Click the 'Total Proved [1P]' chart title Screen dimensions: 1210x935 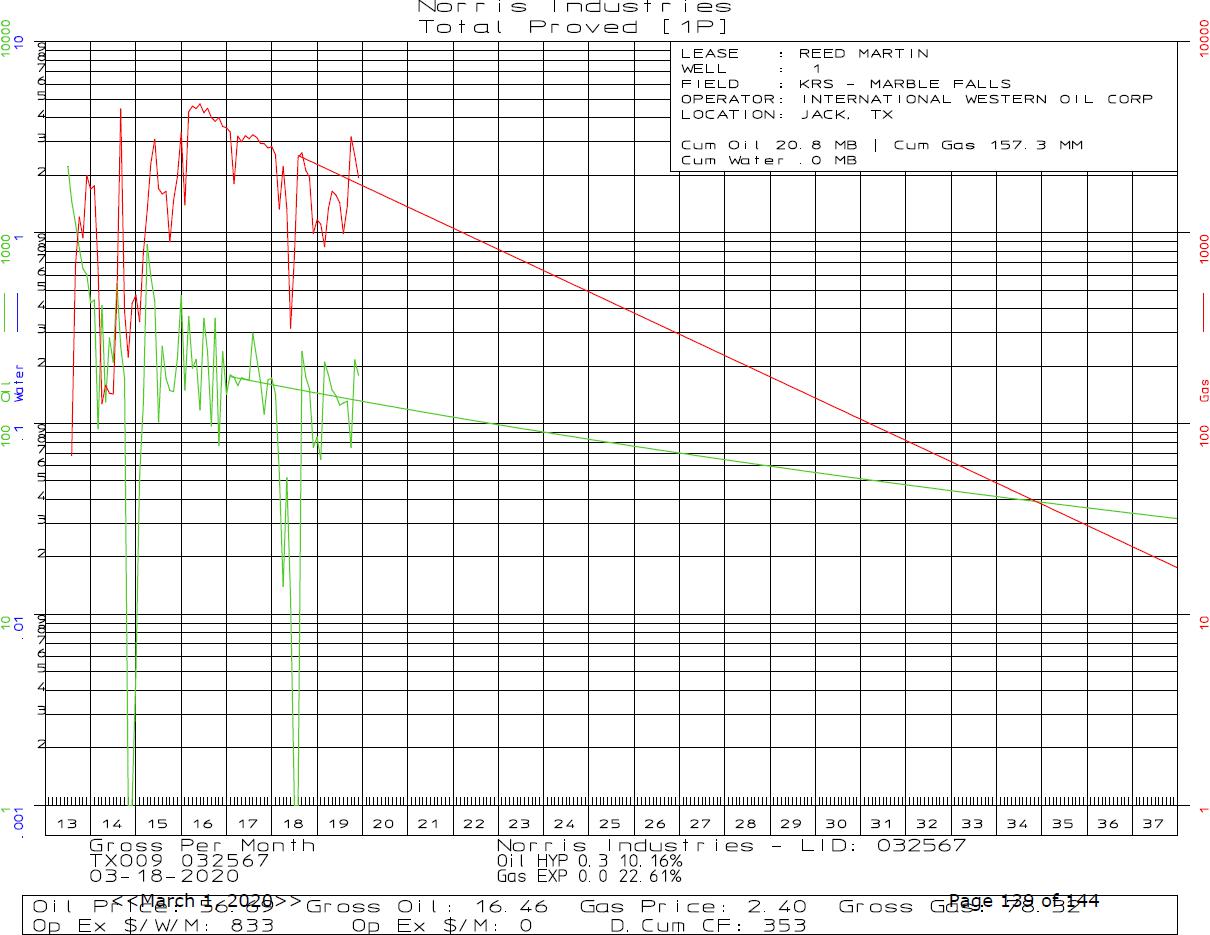click(574, 27)
